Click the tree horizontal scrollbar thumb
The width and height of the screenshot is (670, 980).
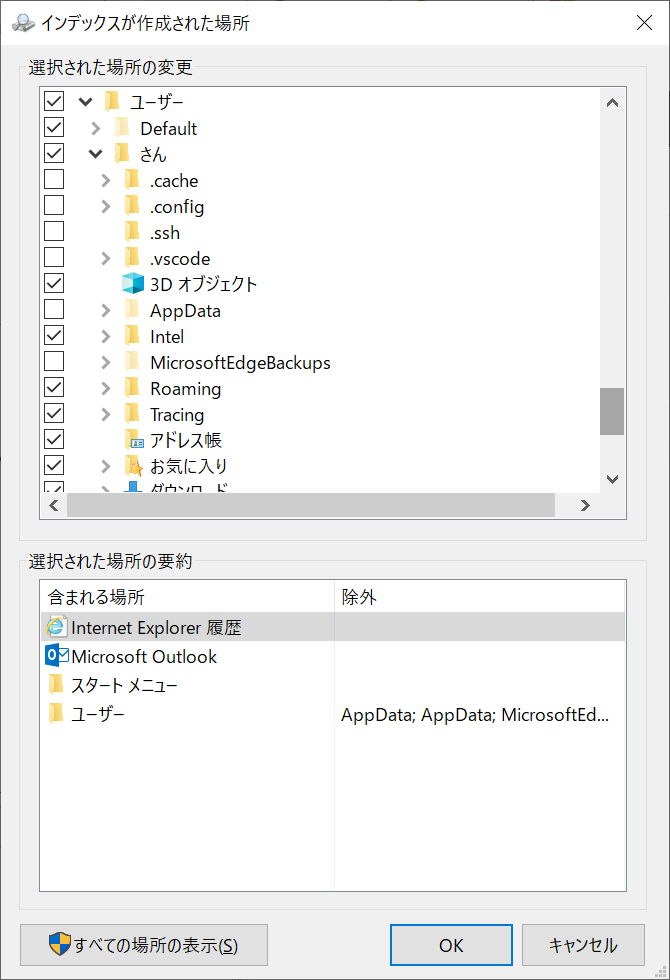tap(311, 505)
